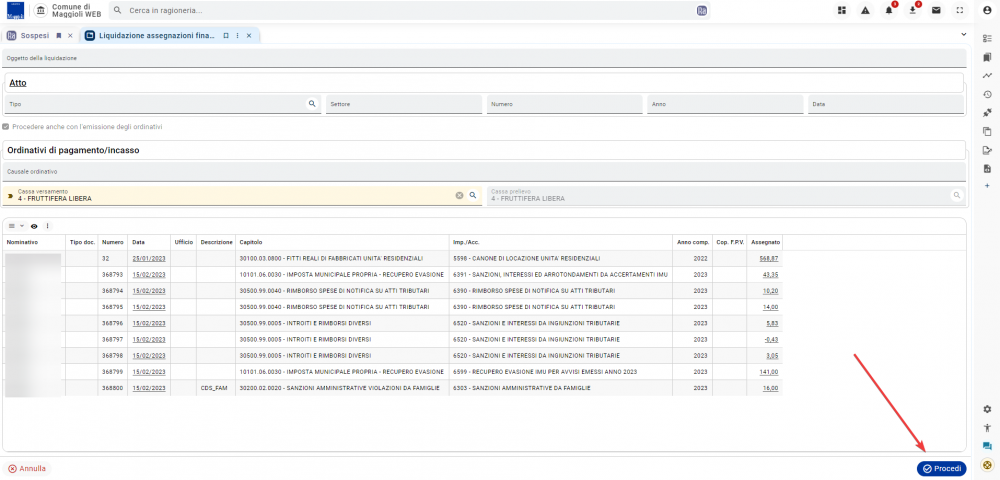Toggle table column visibility eye icon
Screen dimensions: 1000x480
(34, 226)
